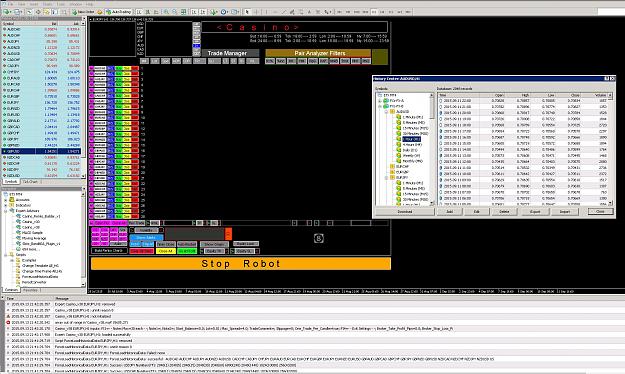The image size is (625, 374).
Task: Collapse the EURJPY node in History Center
Action: coord(386,177)
